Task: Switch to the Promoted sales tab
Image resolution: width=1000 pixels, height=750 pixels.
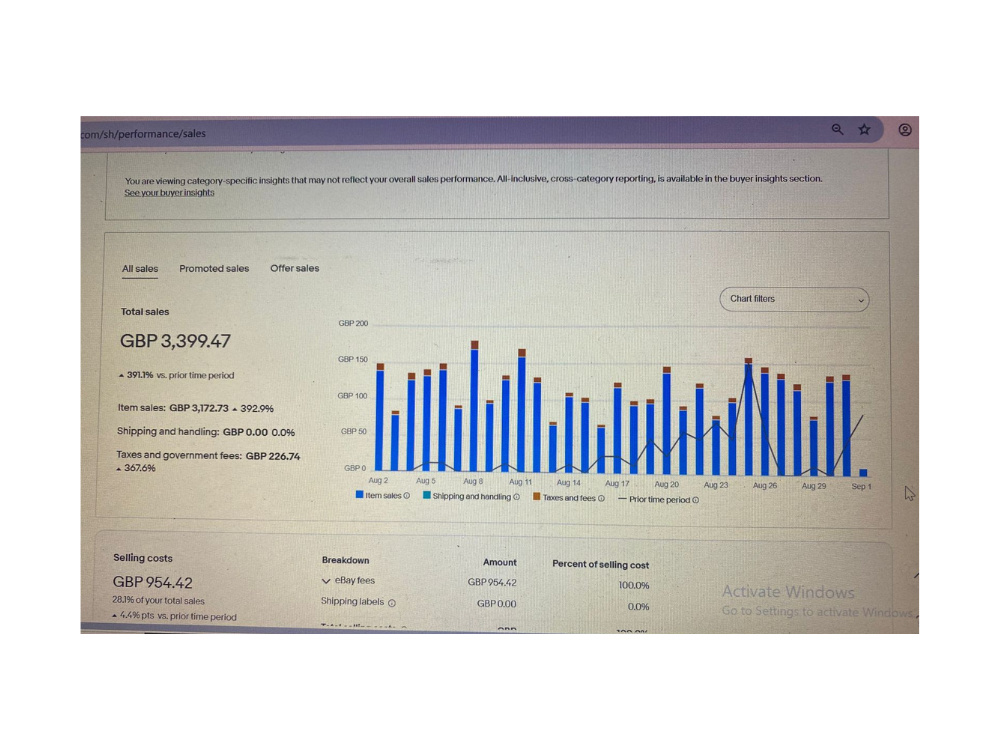Action: click(x=214, y=268)
